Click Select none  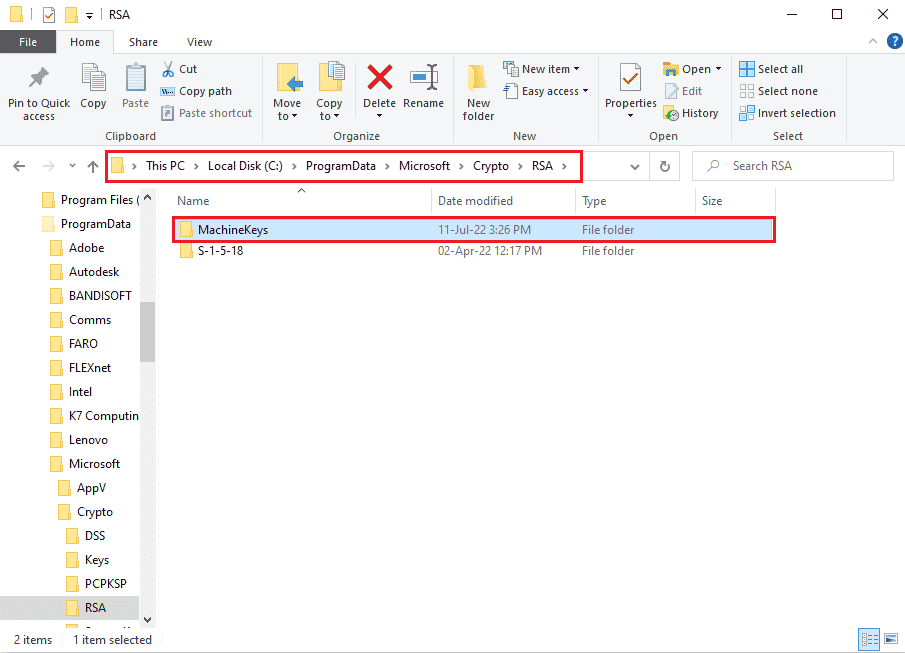pyautogui.click(x=779, y=91)
